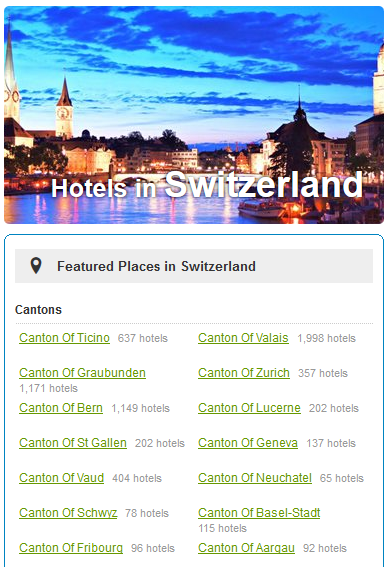Viewport: 389px width, 567px height.
Task: View Canton Of Aargau hotels
Action: [x=247, y=548]
